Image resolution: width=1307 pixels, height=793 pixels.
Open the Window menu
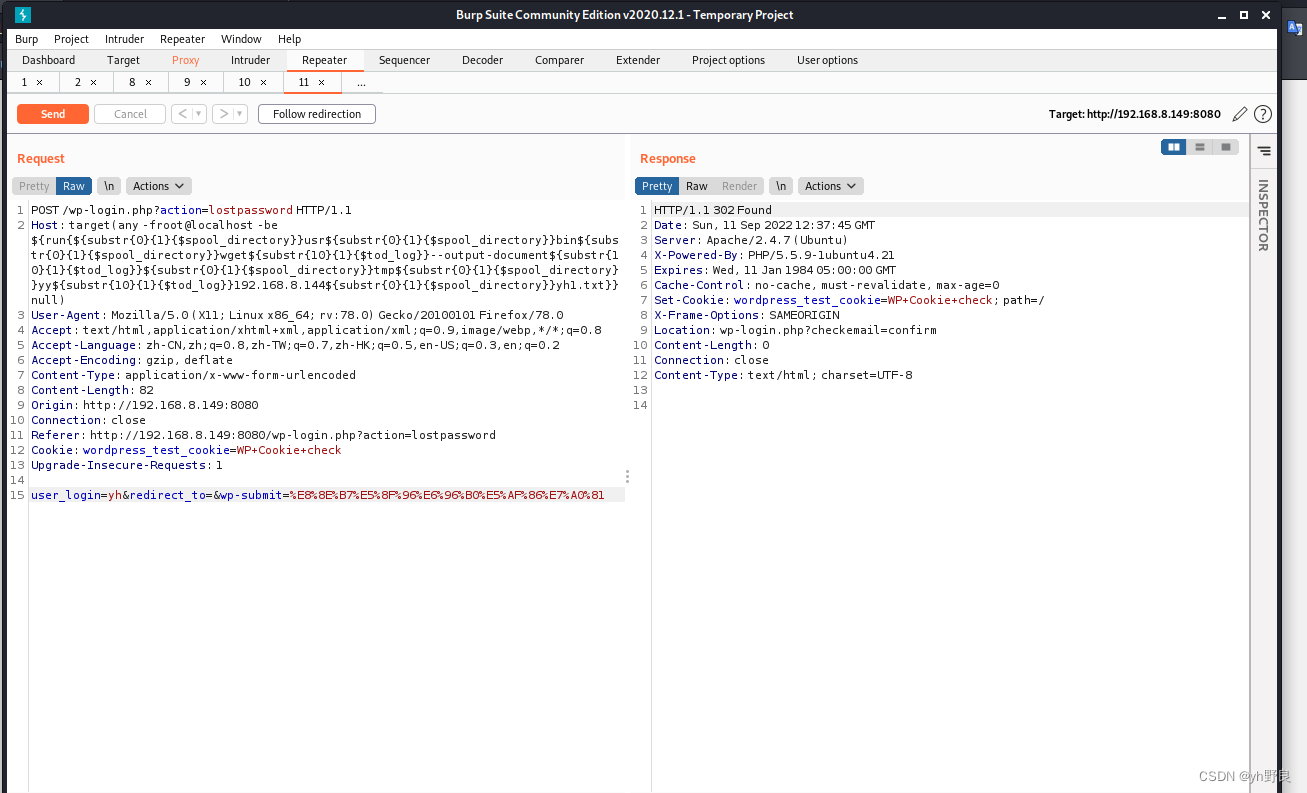pos(241,39)
